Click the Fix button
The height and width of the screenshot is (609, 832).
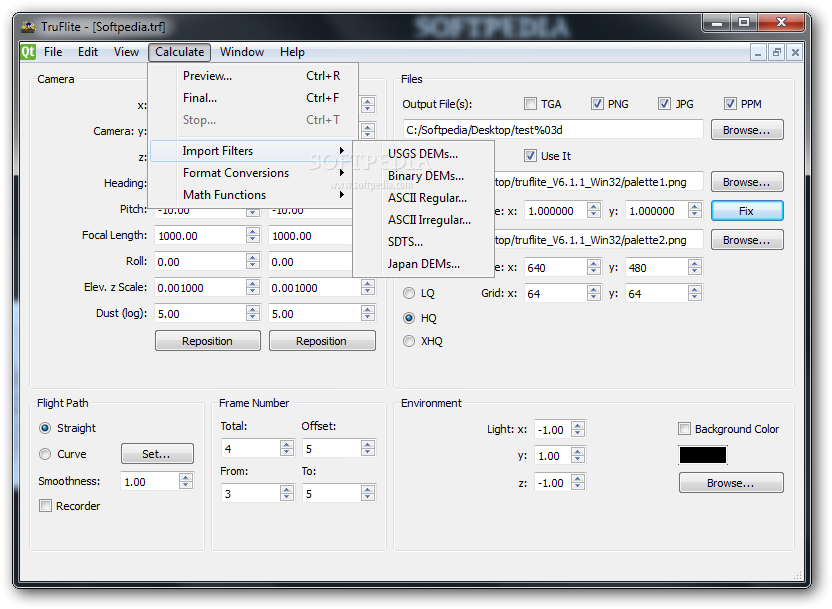(x=747, y=211)
